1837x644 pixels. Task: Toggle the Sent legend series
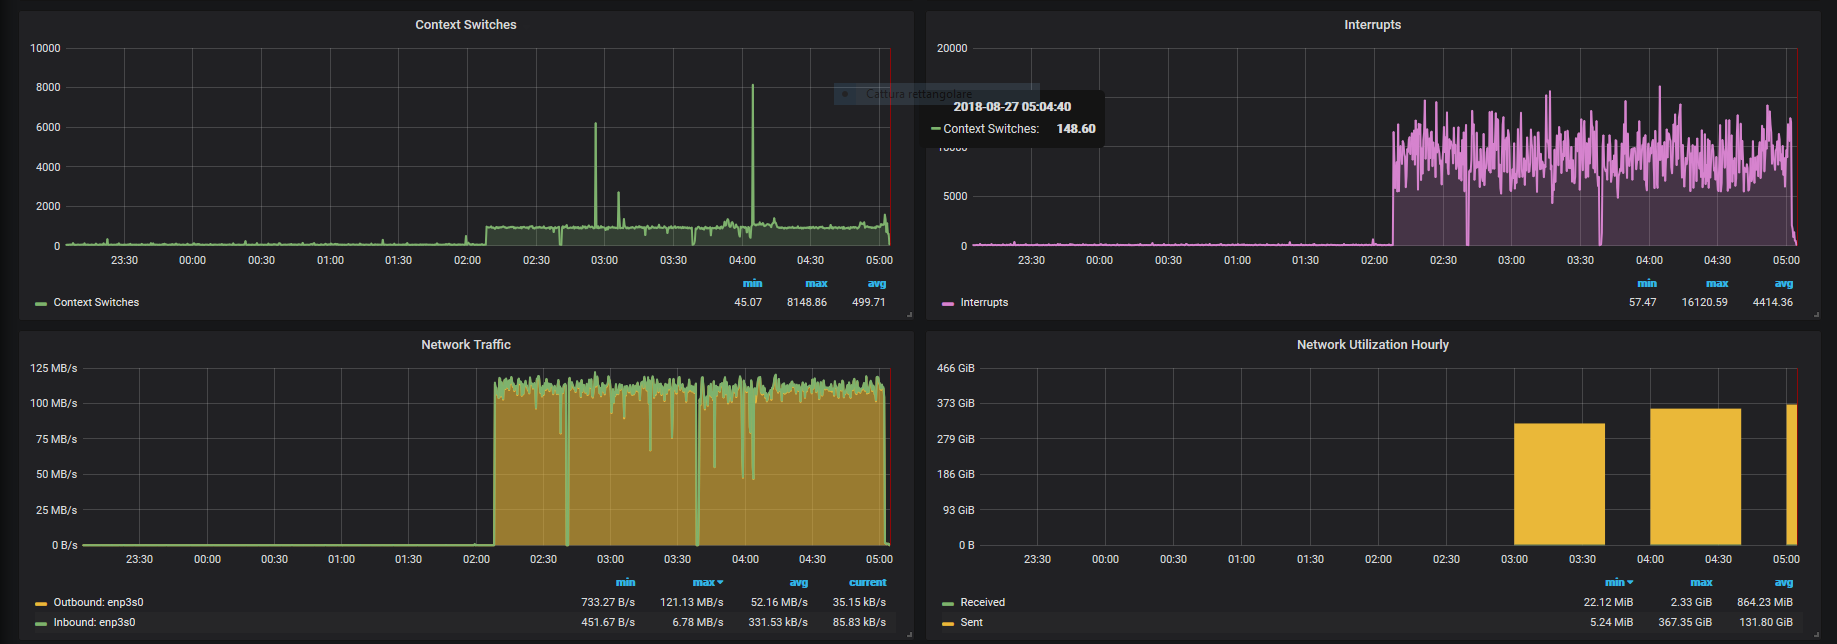[971, 622]
